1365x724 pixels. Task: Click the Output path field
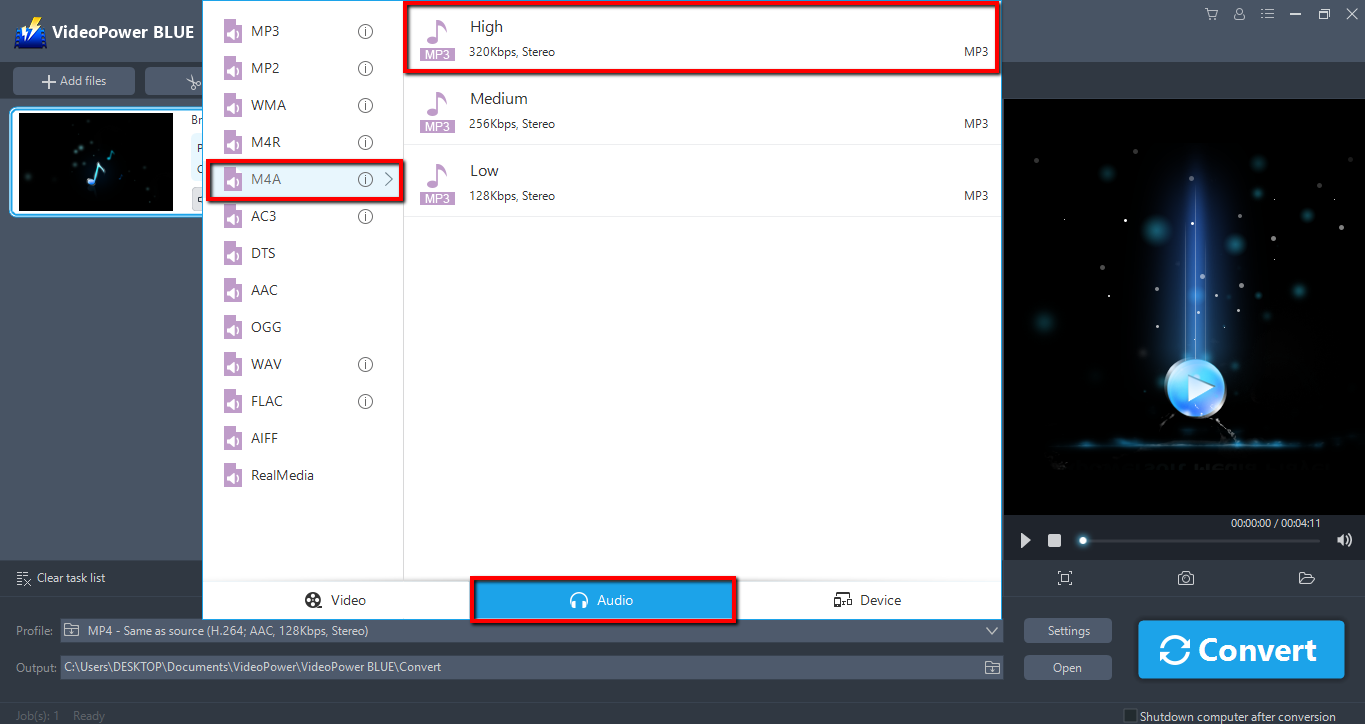coord(520,667)
